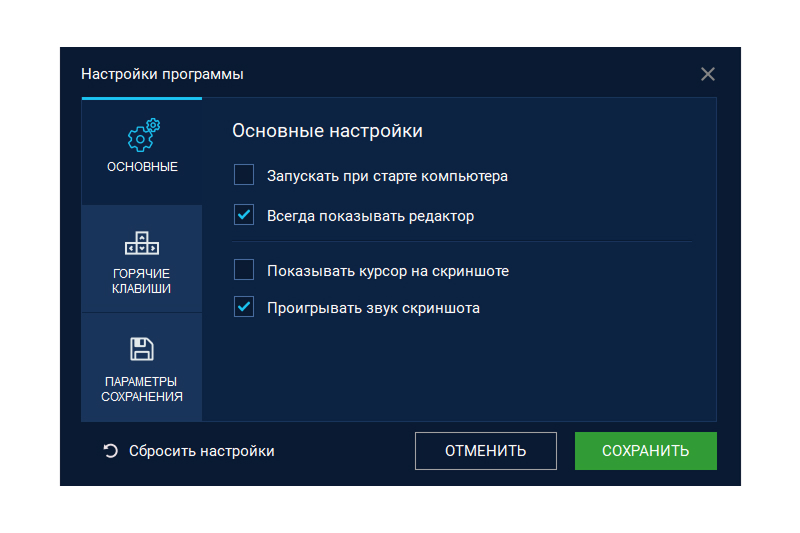
Task: Click the floppy disk save parameters icon
Action: 142,349
